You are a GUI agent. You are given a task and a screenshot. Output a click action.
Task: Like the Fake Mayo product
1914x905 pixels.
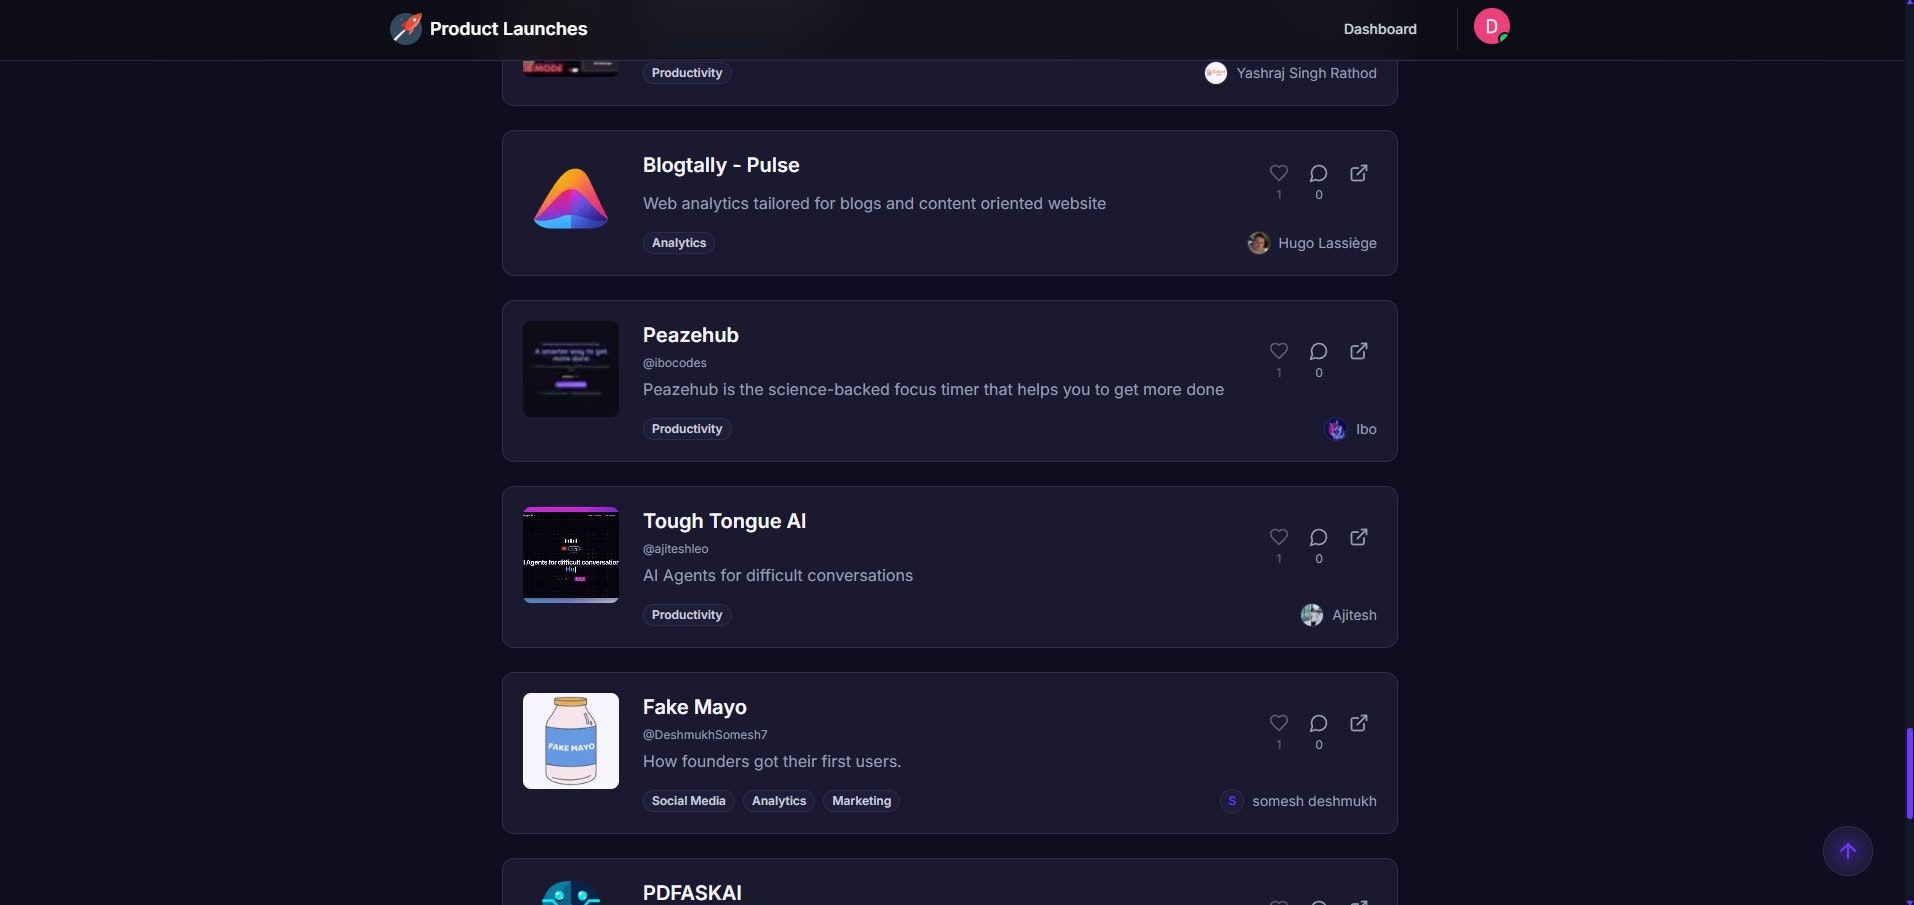tap(1278, 723)
